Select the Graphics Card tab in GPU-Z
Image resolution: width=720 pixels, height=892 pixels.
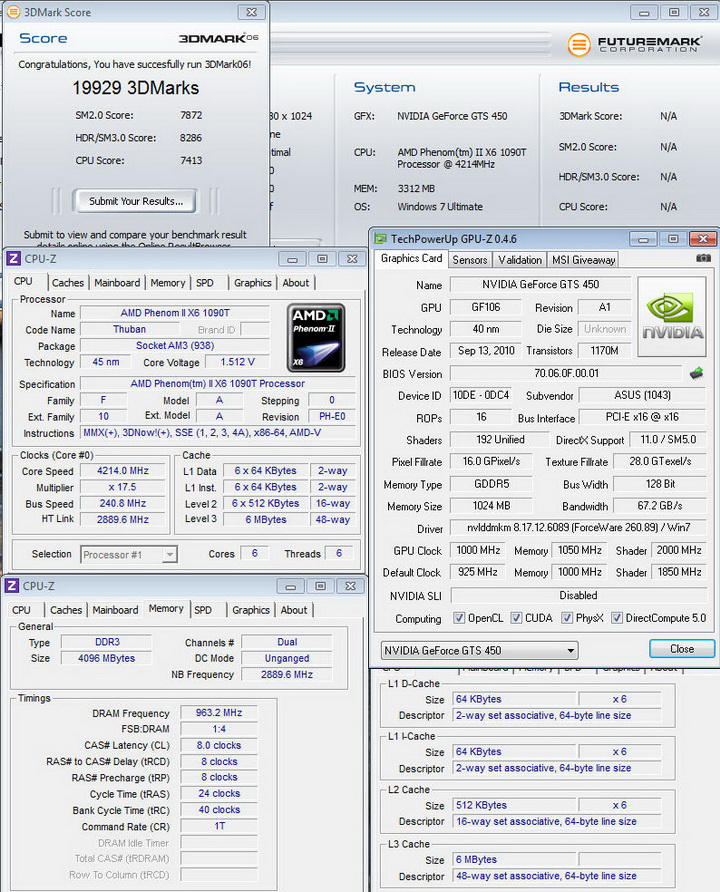pyautogui.click(x=411, y=258)
